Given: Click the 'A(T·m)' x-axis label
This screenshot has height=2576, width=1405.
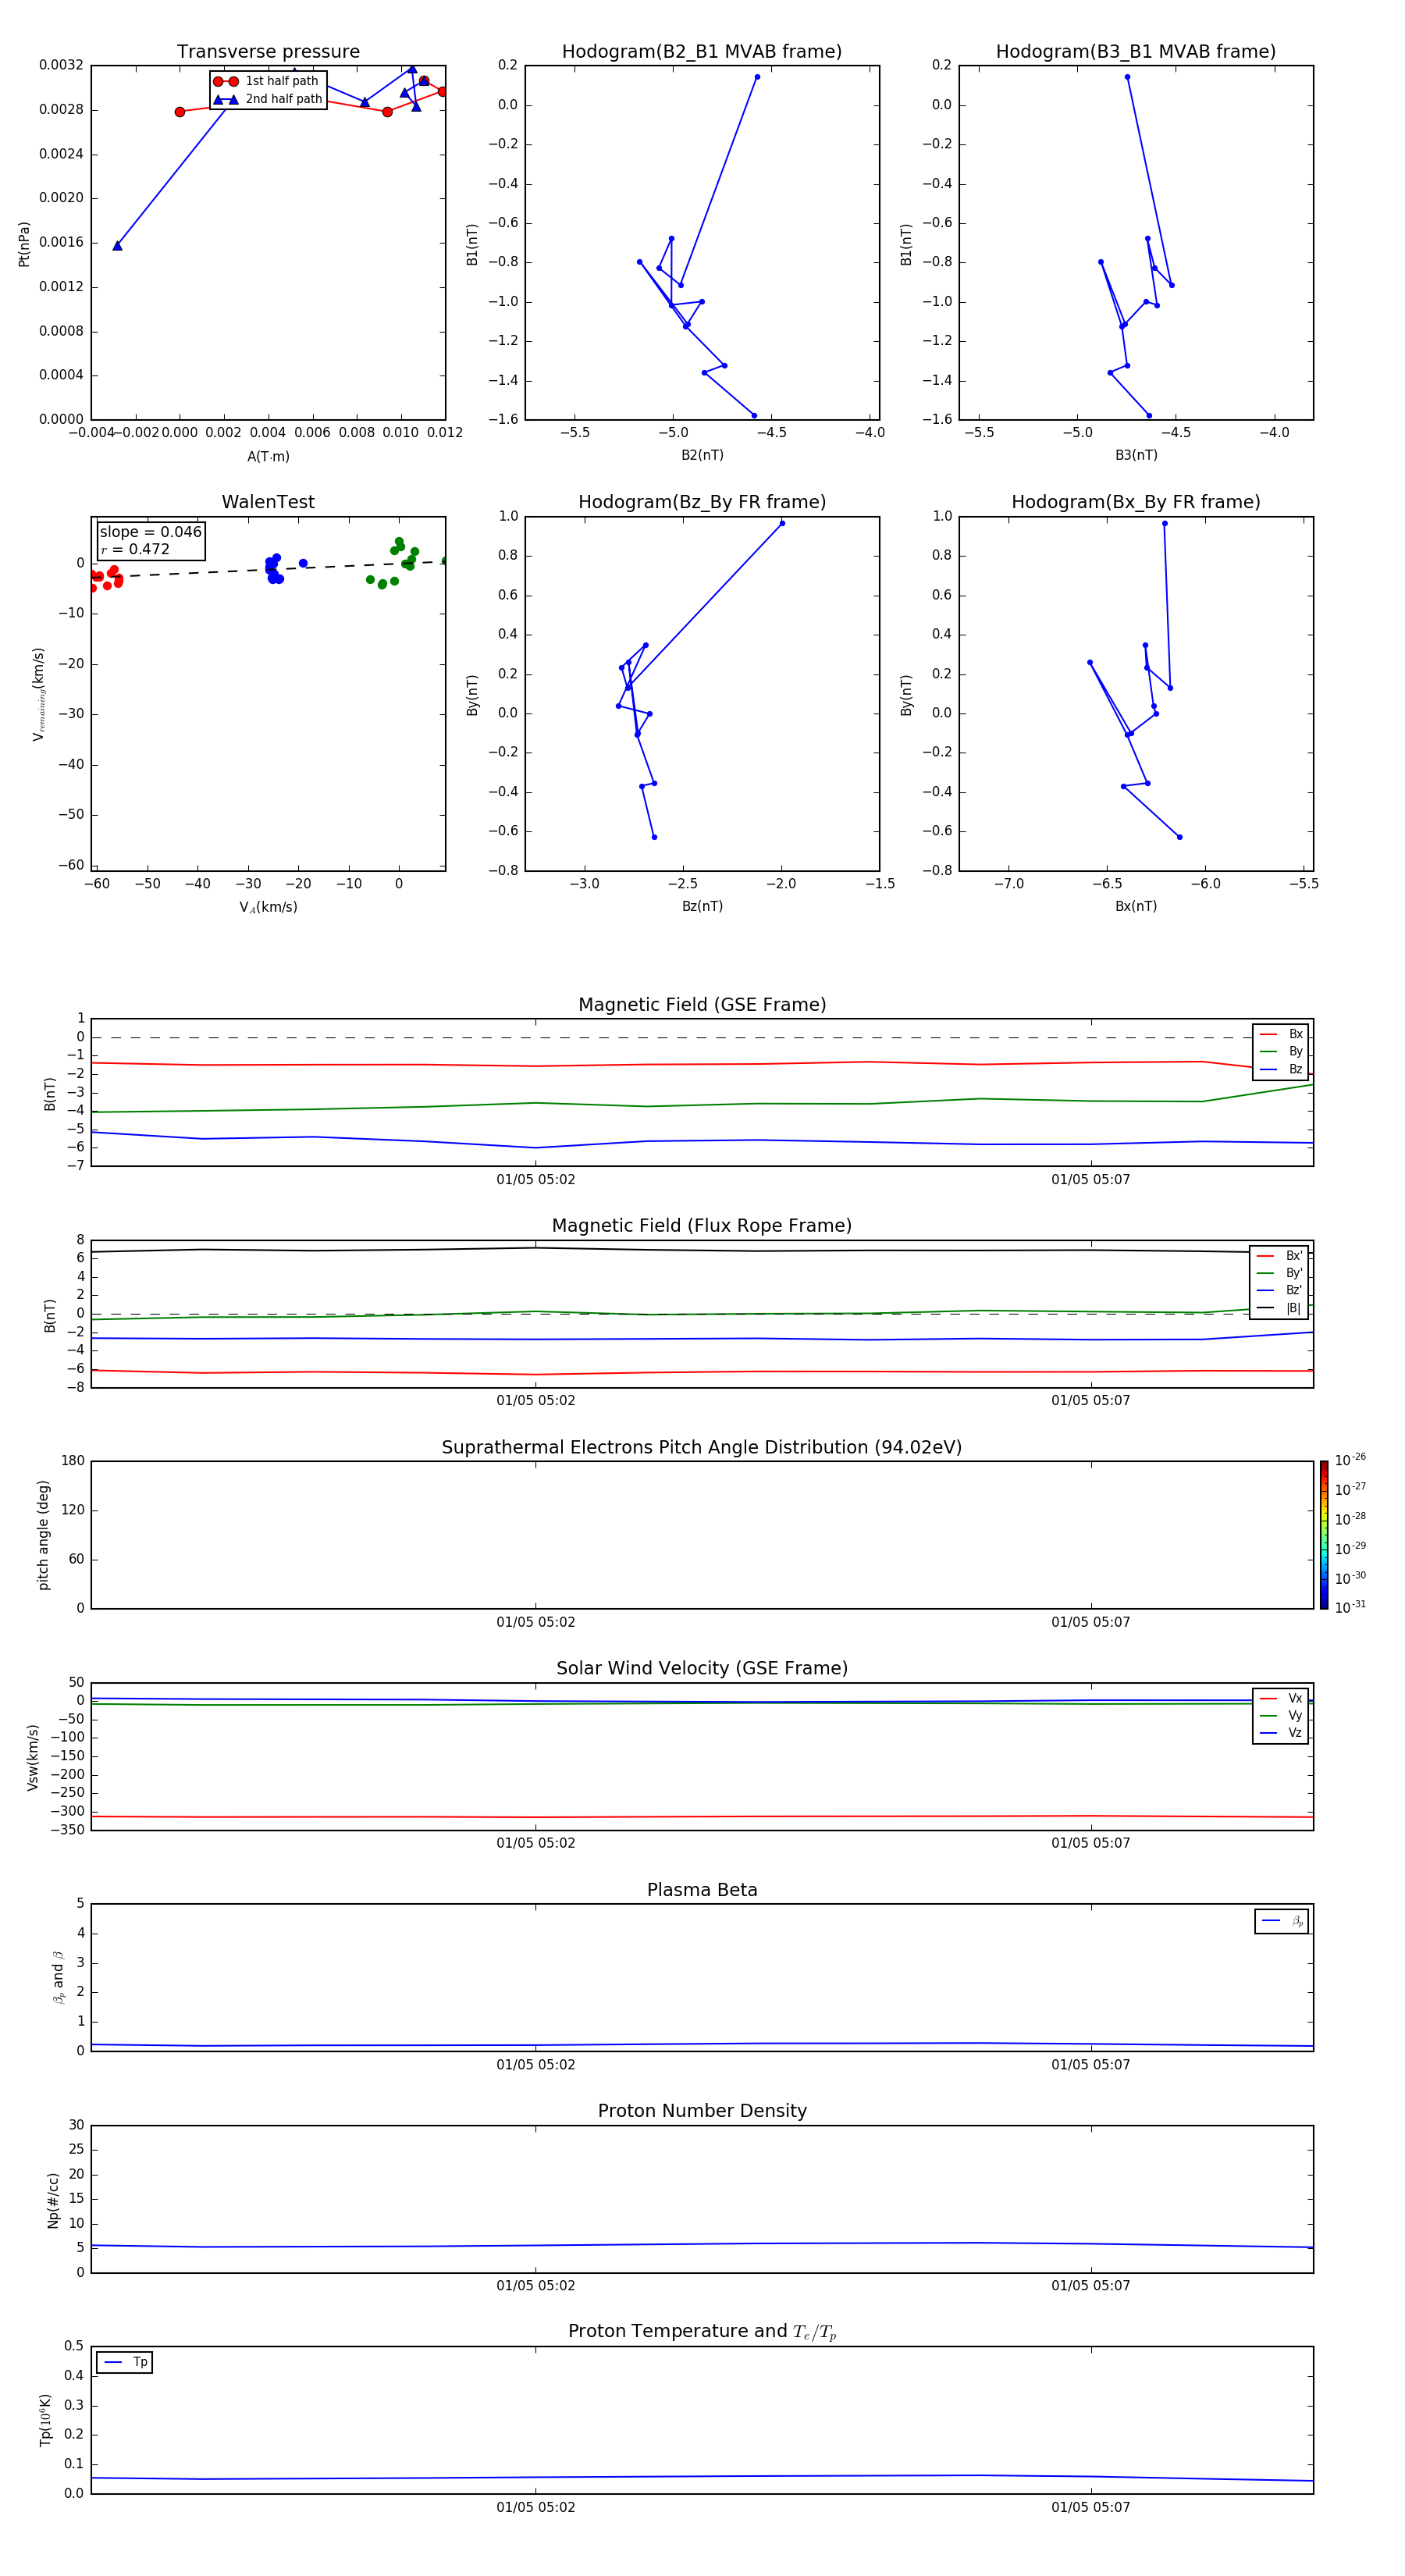Looking at the screenshot, I should tap(268, 456).
